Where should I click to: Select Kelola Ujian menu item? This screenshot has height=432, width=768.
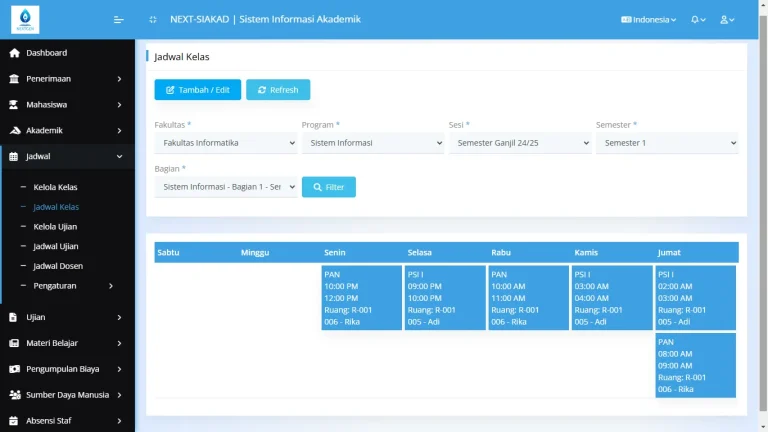coord(55,227)
